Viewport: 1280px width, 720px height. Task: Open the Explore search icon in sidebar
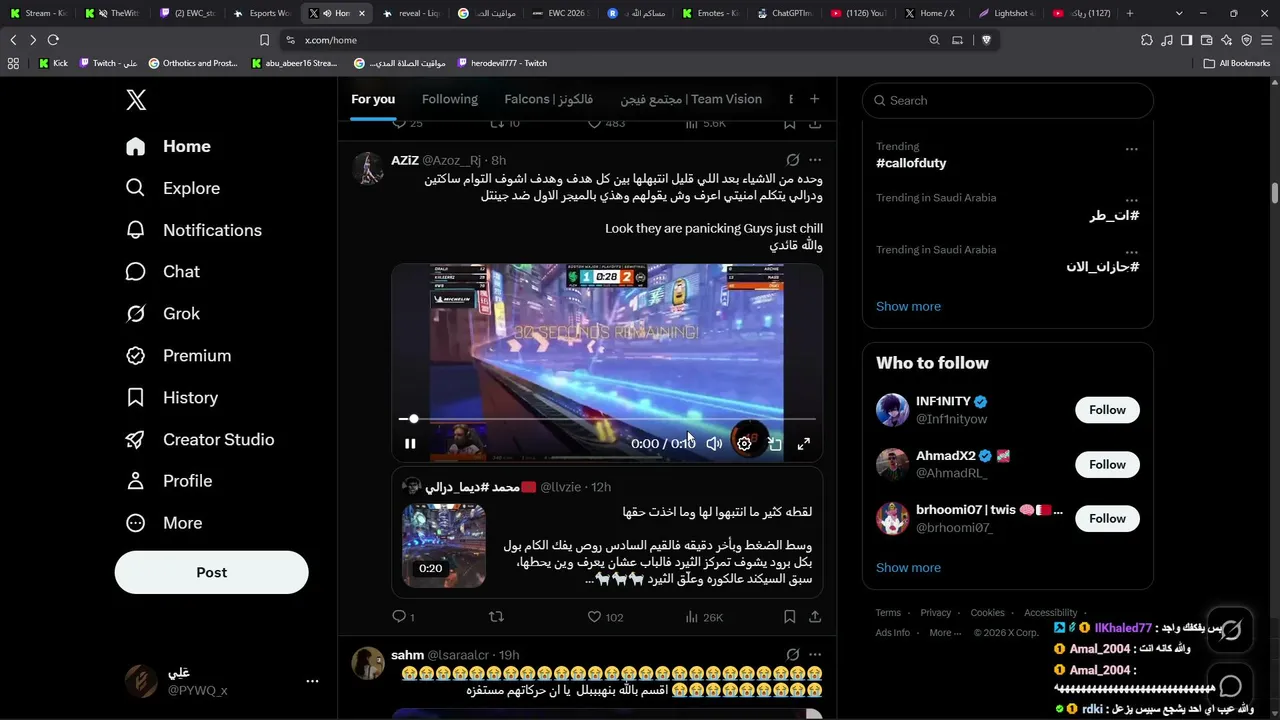point(136,188)
